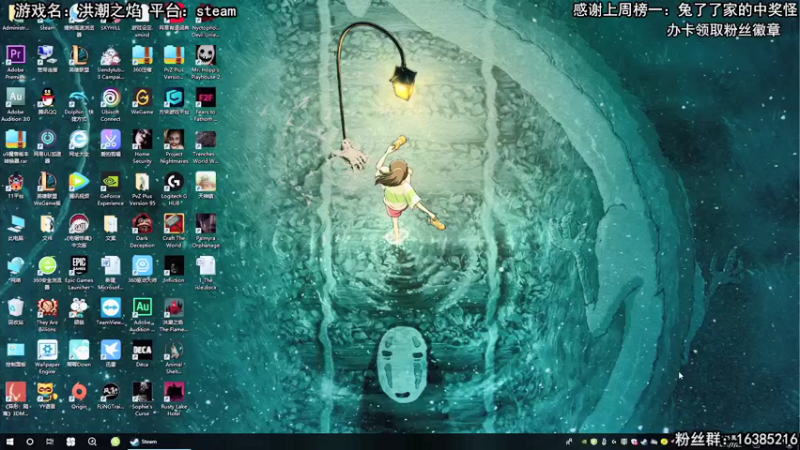Open Craft The World shortcut

pos(174,231)
